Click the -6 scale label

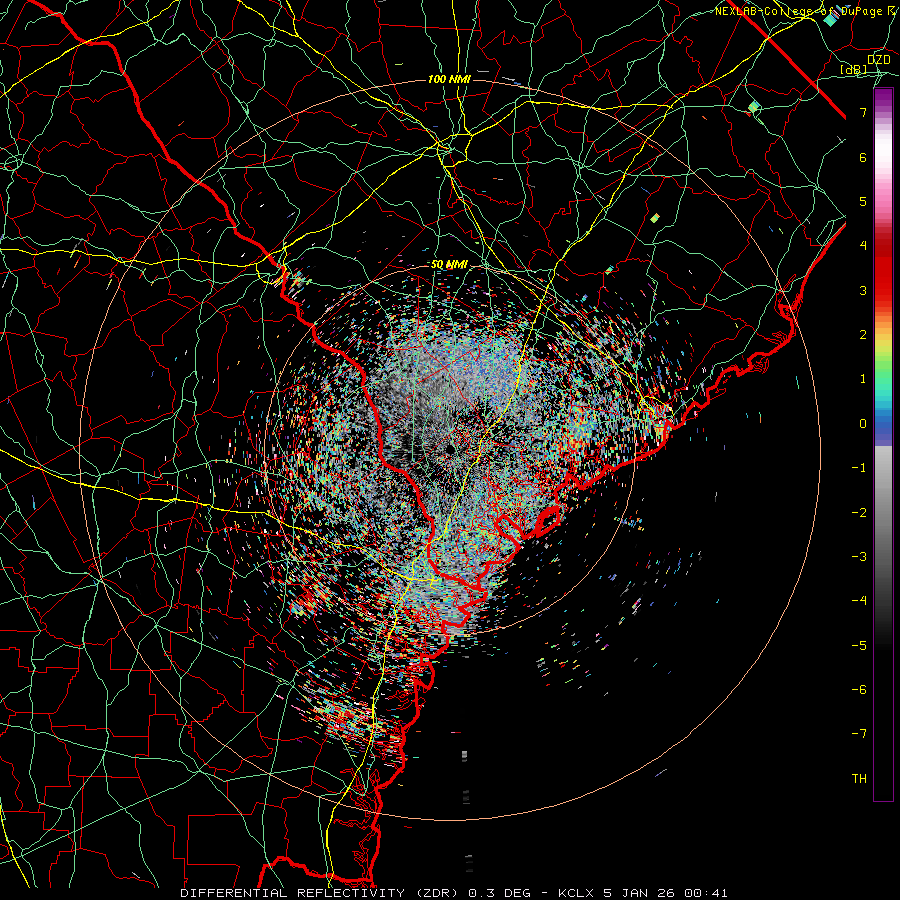(x=859, y=690)
